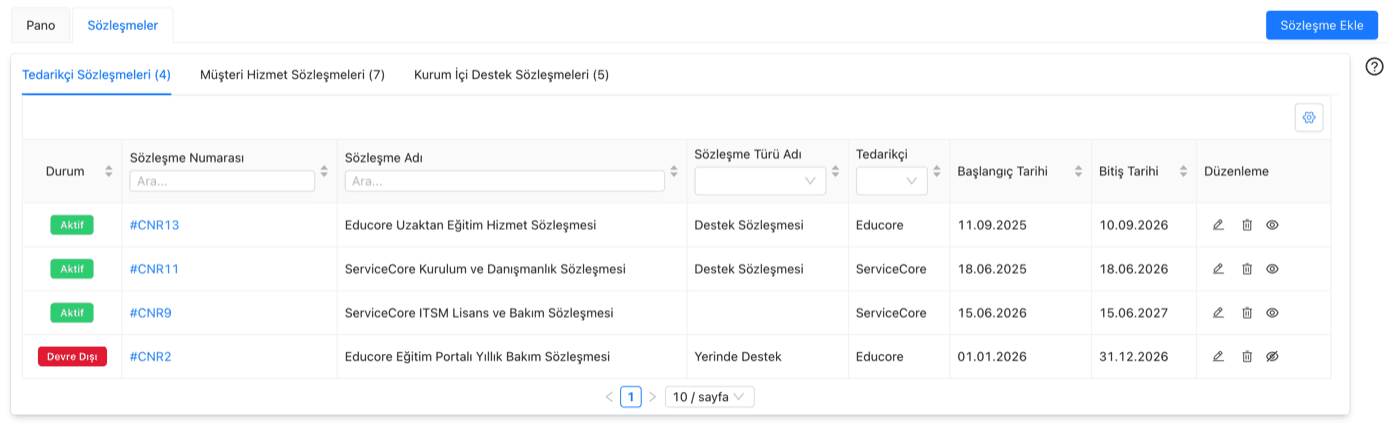Select 'Educore Uzaktan Eğitim Hizmet Sözleşmesi' cell
This screenshot has width=1400, height=439.
(x=470, y=225)
